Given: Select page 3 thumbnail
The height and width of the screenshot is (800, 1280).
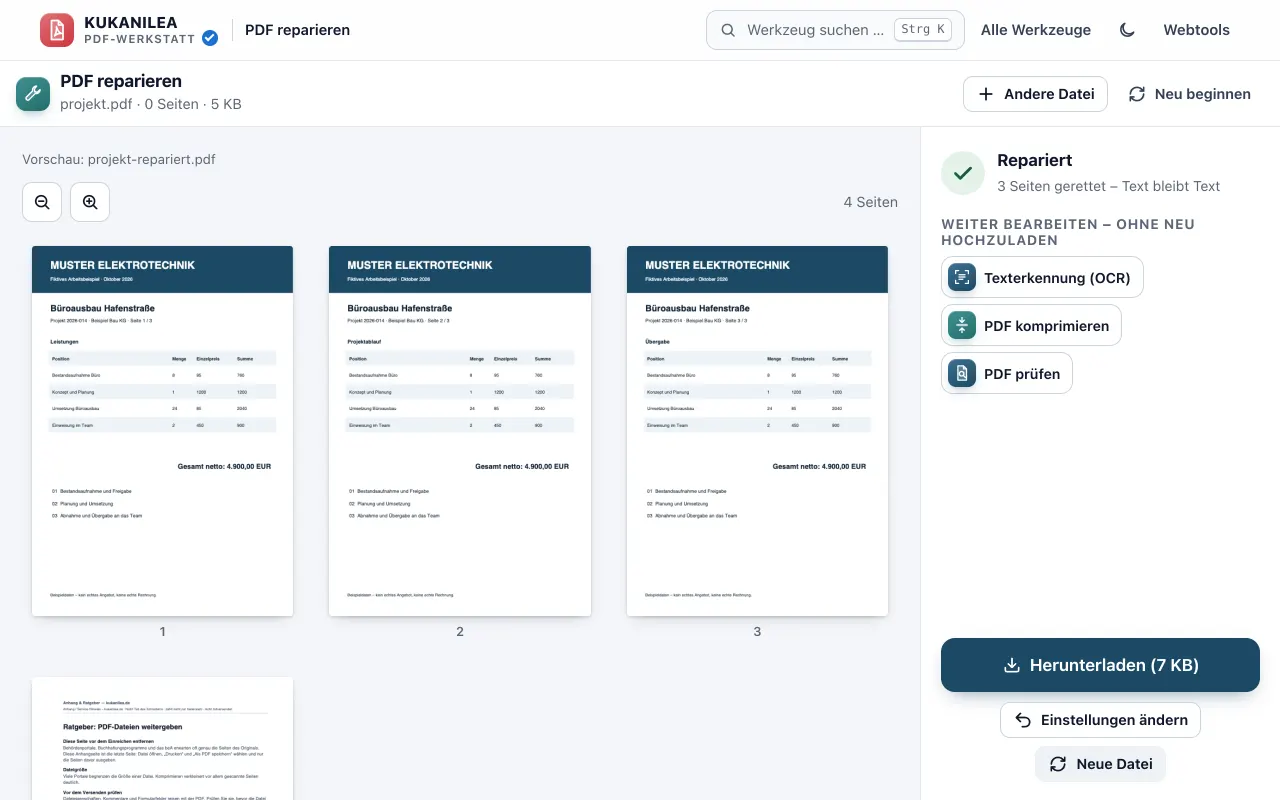Looking at the screenshot, I should pos(757,431).
